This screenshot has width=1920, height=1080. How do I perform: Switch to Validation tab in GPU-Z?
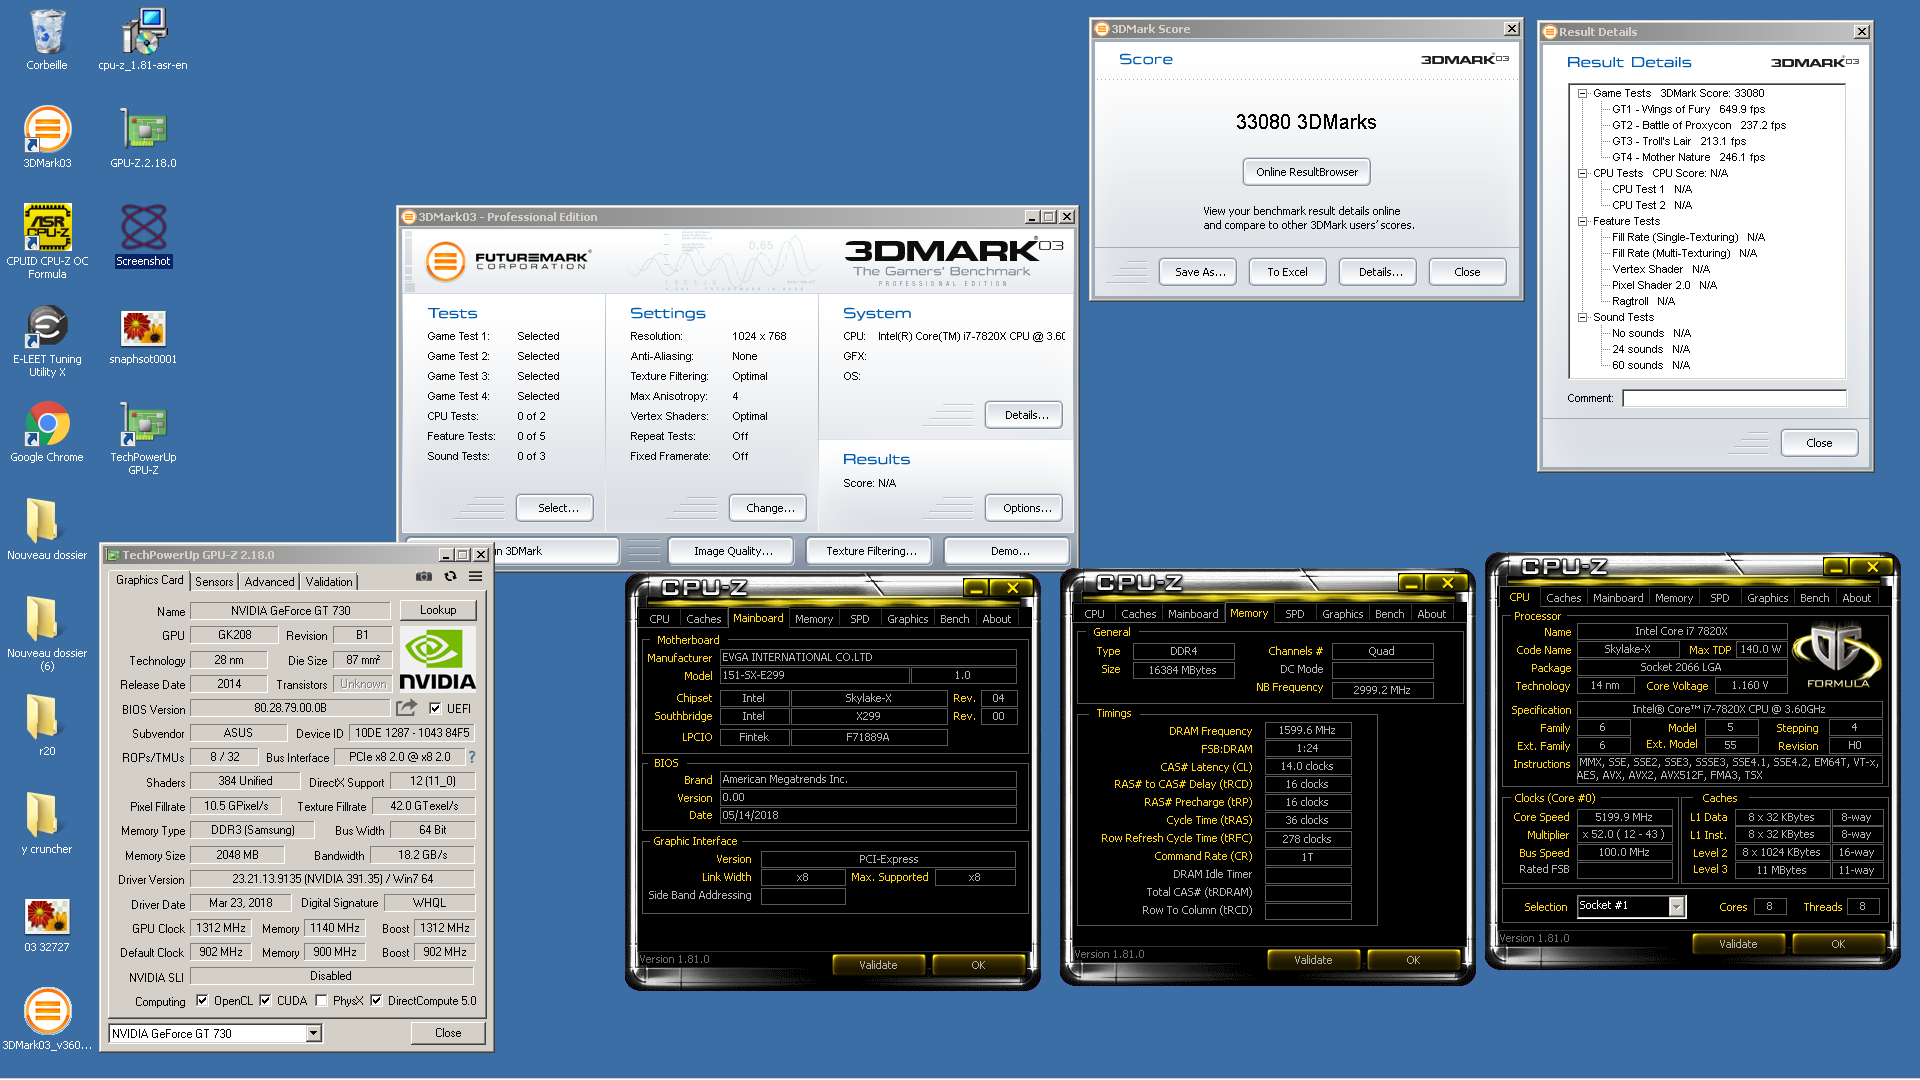(329, 581)
